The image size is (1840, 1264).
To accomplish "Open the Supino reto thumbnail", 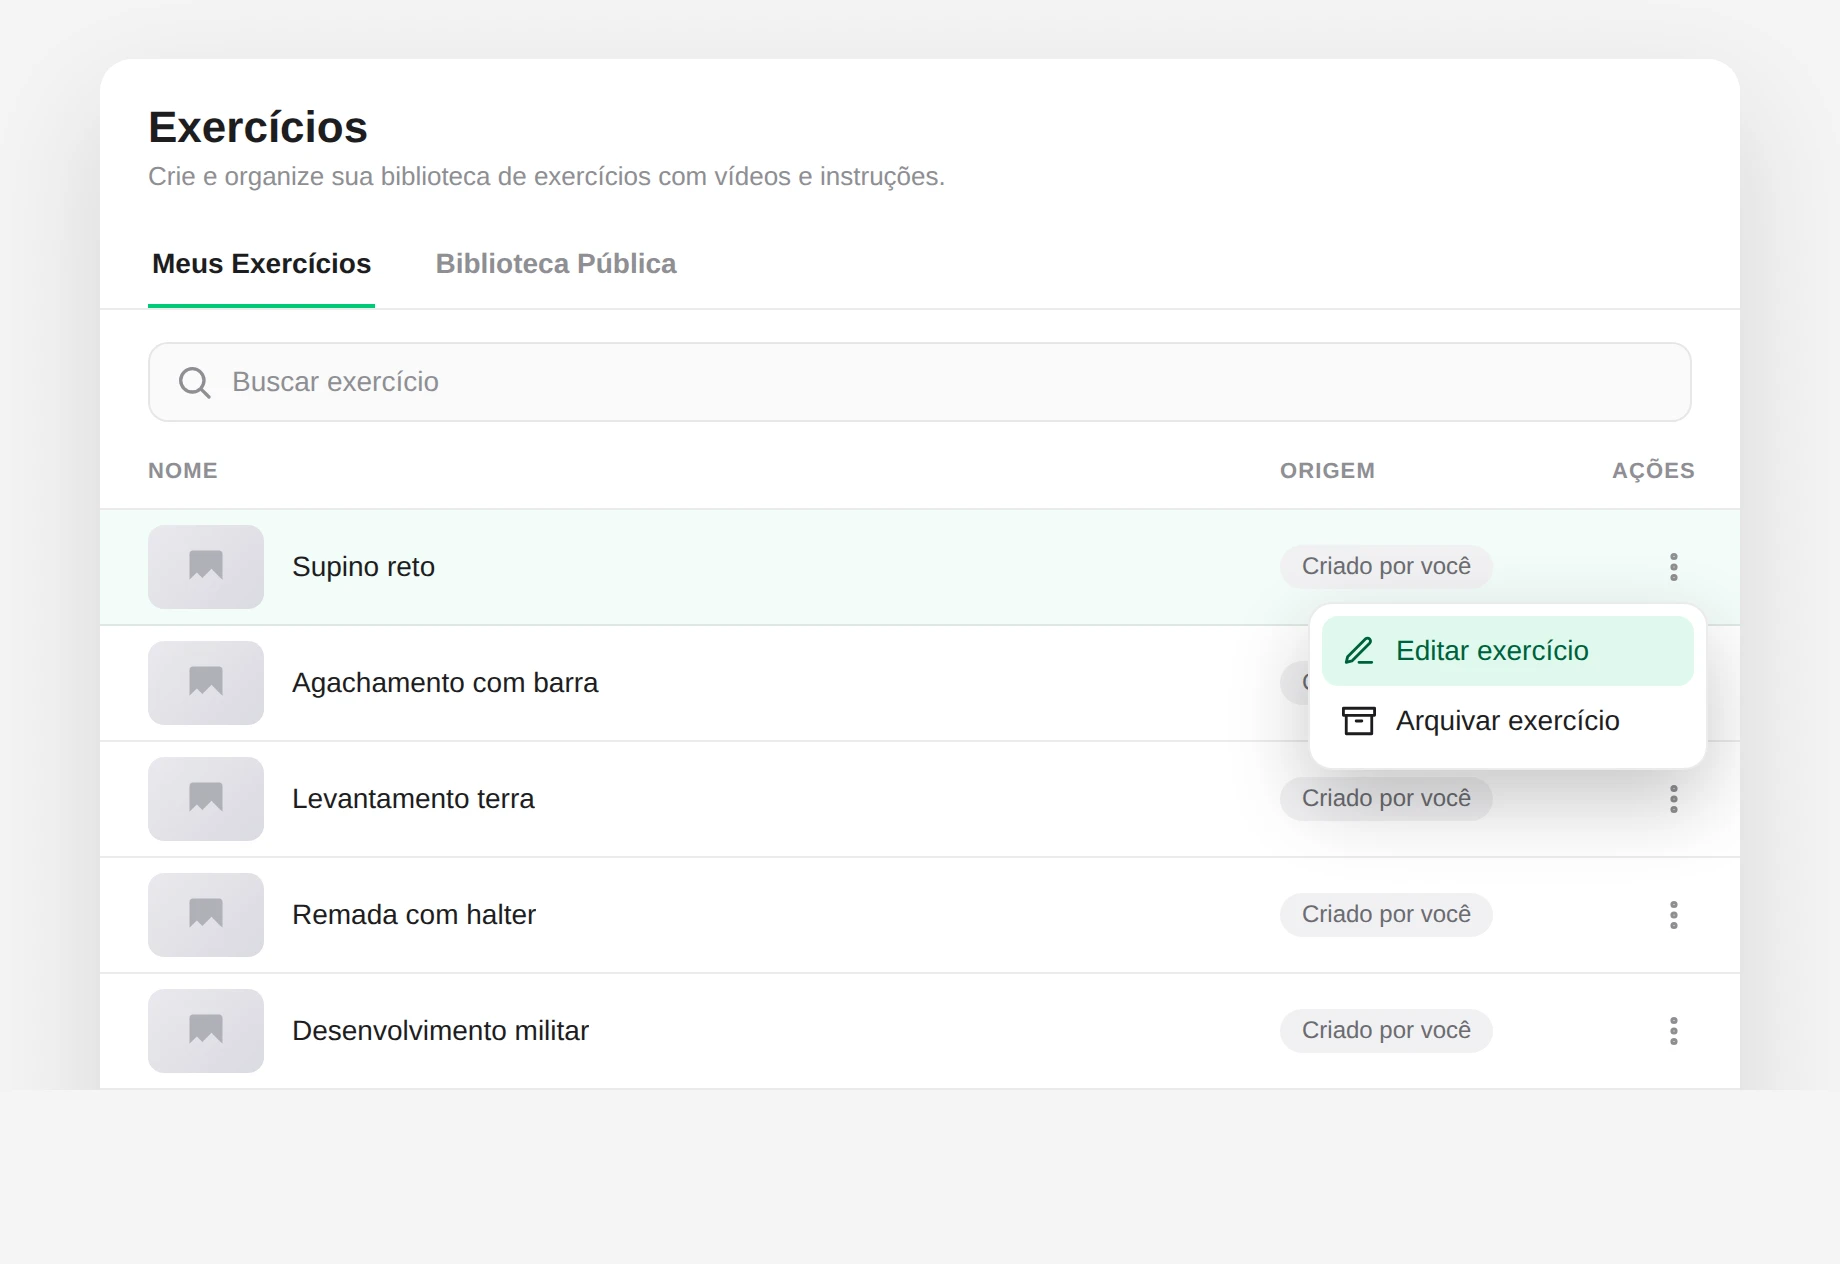I will click(x=206, y=567).
